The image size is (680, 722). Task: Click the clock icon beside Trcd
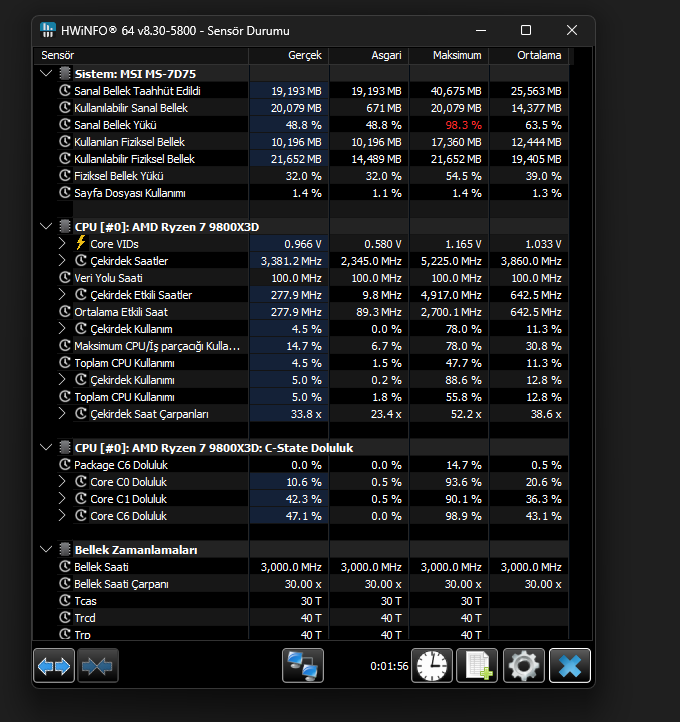tap(65, 618)
